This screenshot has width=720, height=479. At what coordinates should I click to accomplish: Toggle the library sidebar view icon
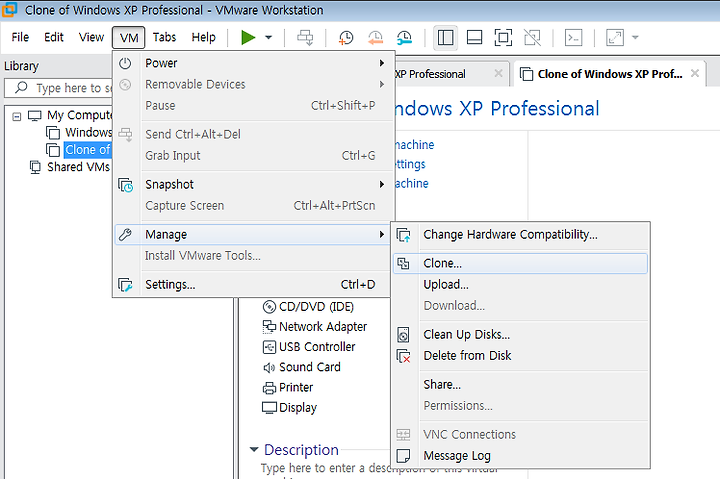(445, 38)
